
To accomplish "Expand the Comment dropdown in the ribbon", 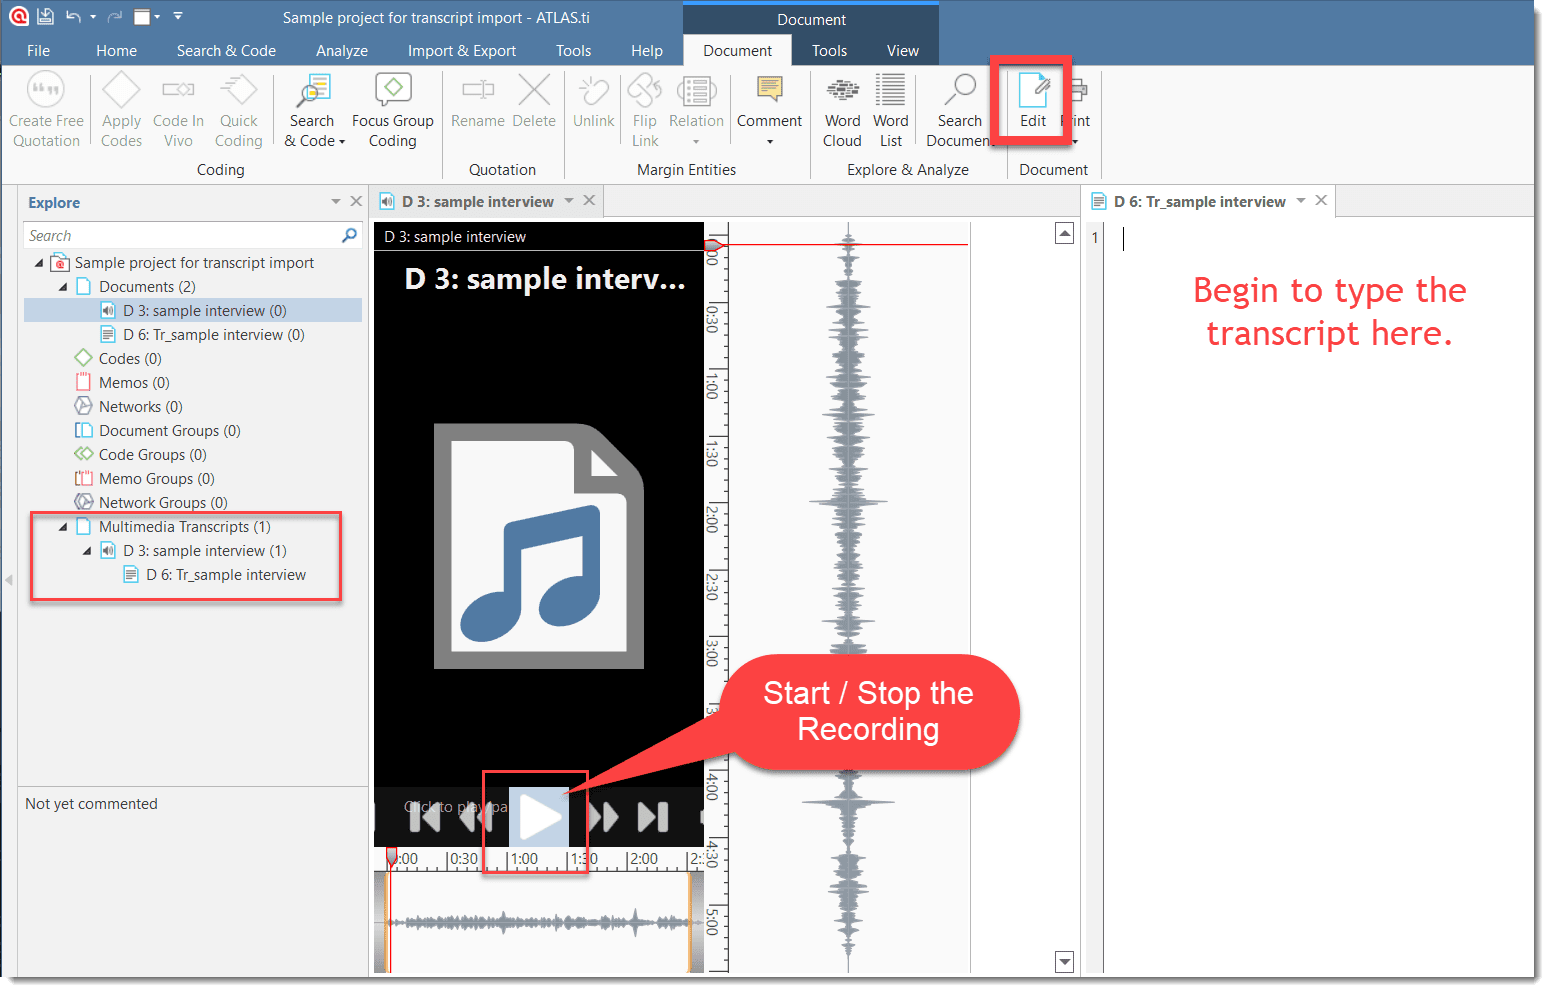I will tap(769, 142).
